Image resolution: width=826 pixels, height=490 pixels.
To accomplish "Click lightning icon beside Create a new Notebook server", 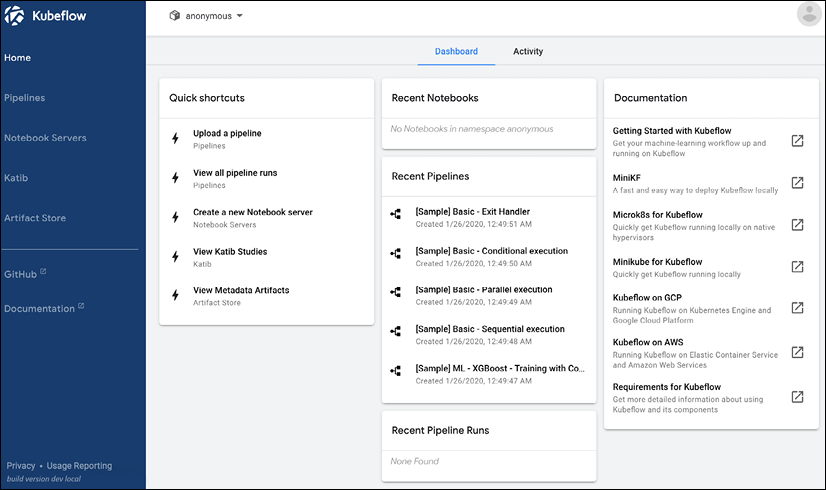I will pyautogui.click(x=175, y=217).
